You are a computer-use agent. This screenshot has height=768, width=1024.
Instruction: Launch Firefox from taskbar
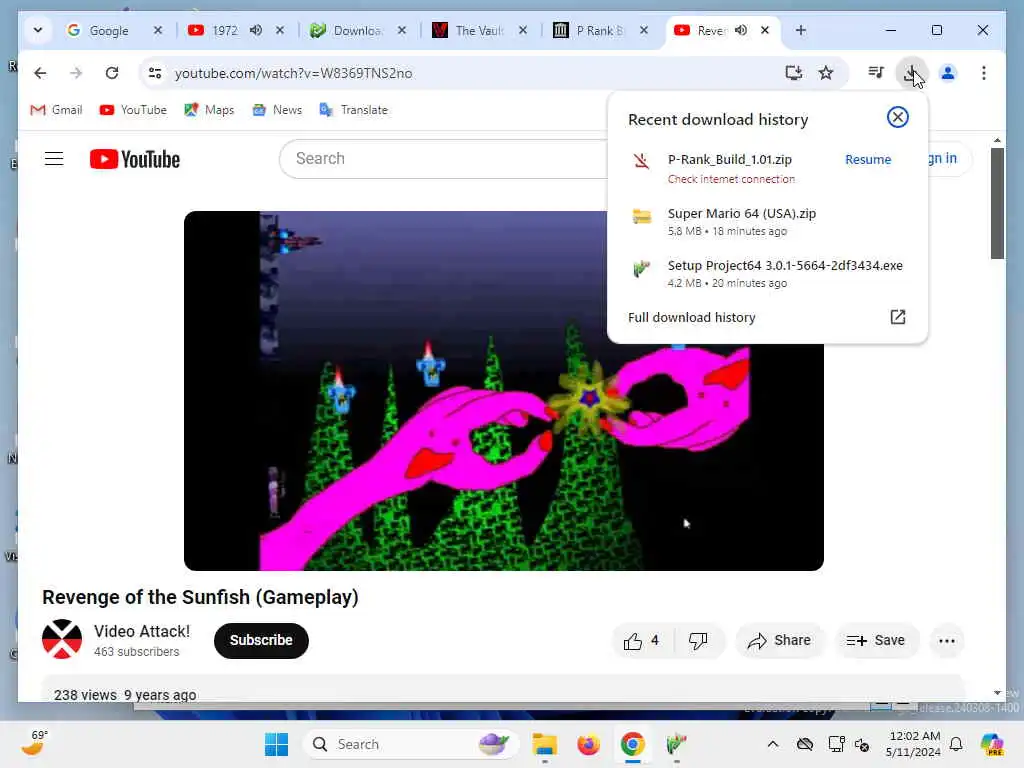tap(588, 744)
